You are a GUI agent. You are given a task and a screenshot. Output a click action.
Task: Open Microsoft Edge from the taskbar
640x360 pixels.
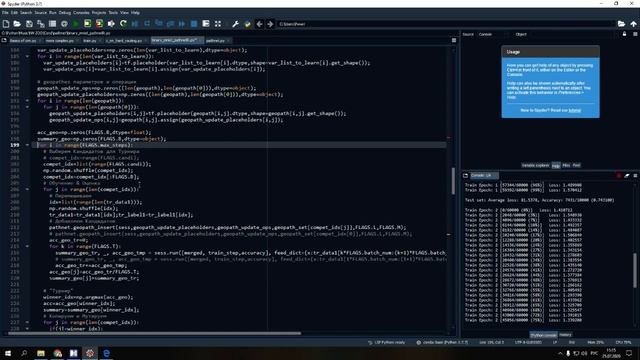(x=107, y=353)
